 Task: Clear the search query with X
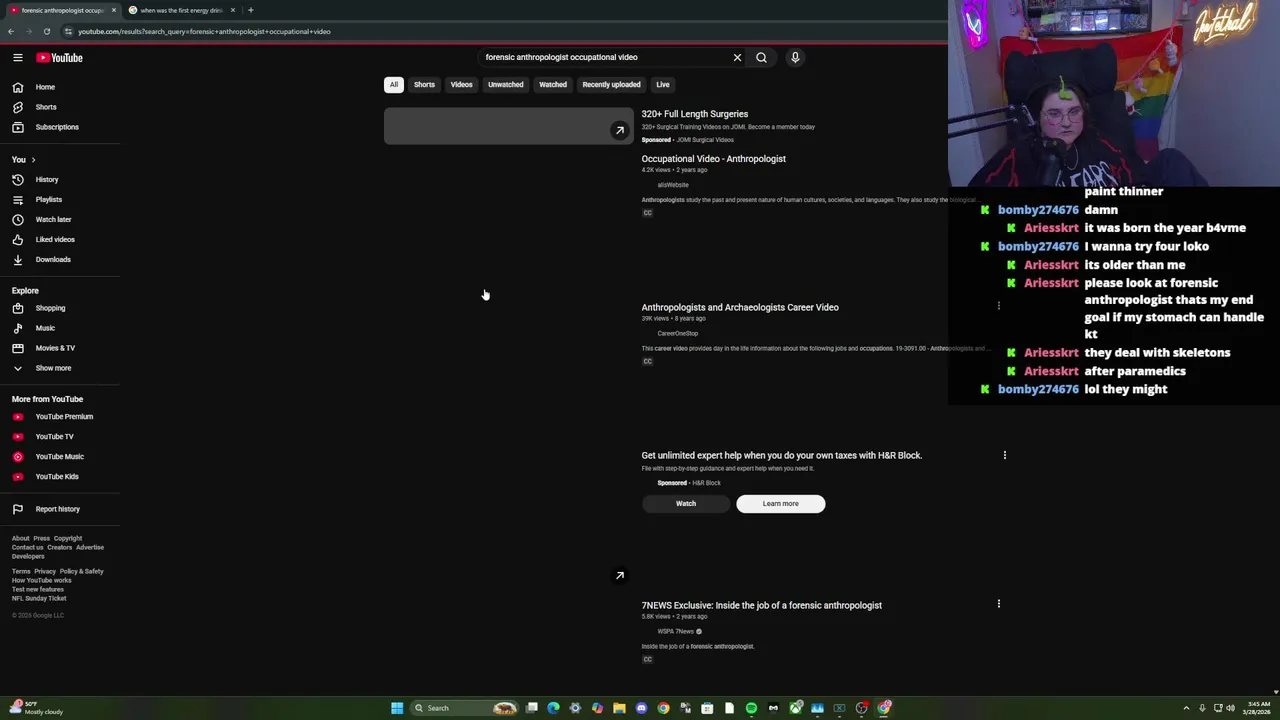pyautogui.click(x=737, y=58)
